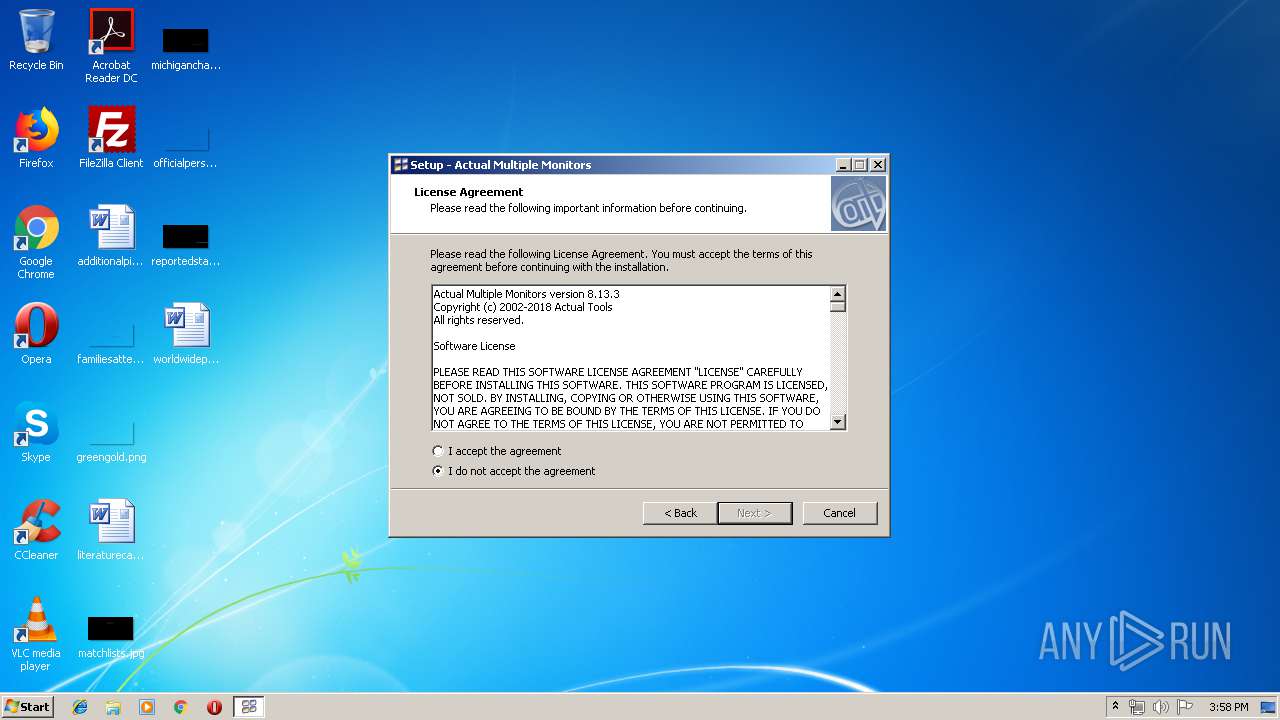Click the license scrollbar thumb
The image size is (1280, 720).
click(x=838, y=306)
